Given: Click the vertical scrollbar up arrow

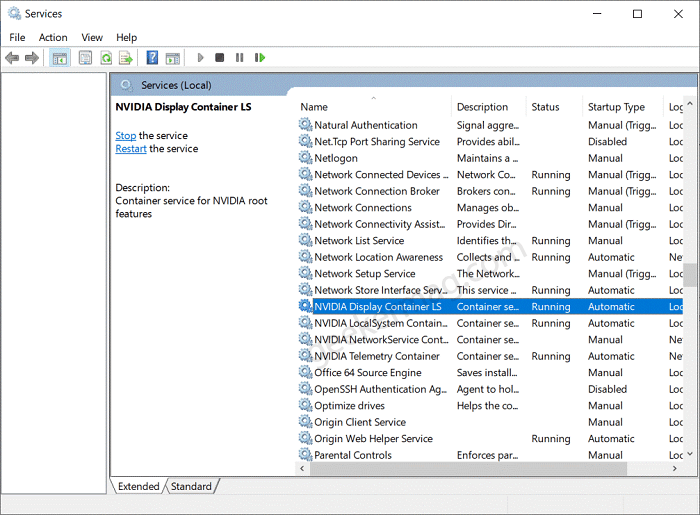Looking at the screenshot, I should pos(690,104).
